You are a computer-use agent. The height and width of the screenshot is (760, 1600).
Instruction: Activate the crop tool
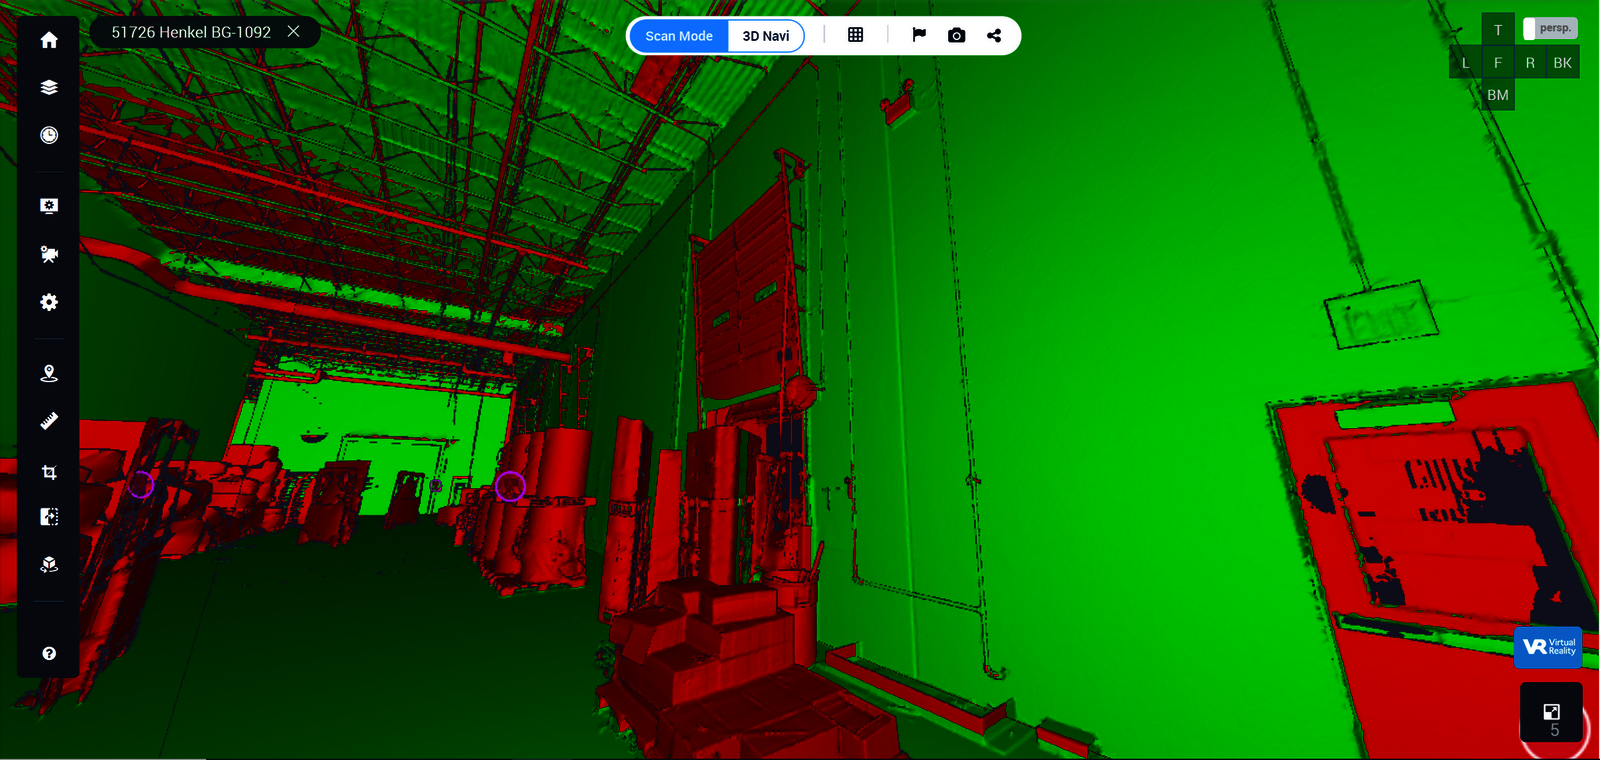point(49,472)
